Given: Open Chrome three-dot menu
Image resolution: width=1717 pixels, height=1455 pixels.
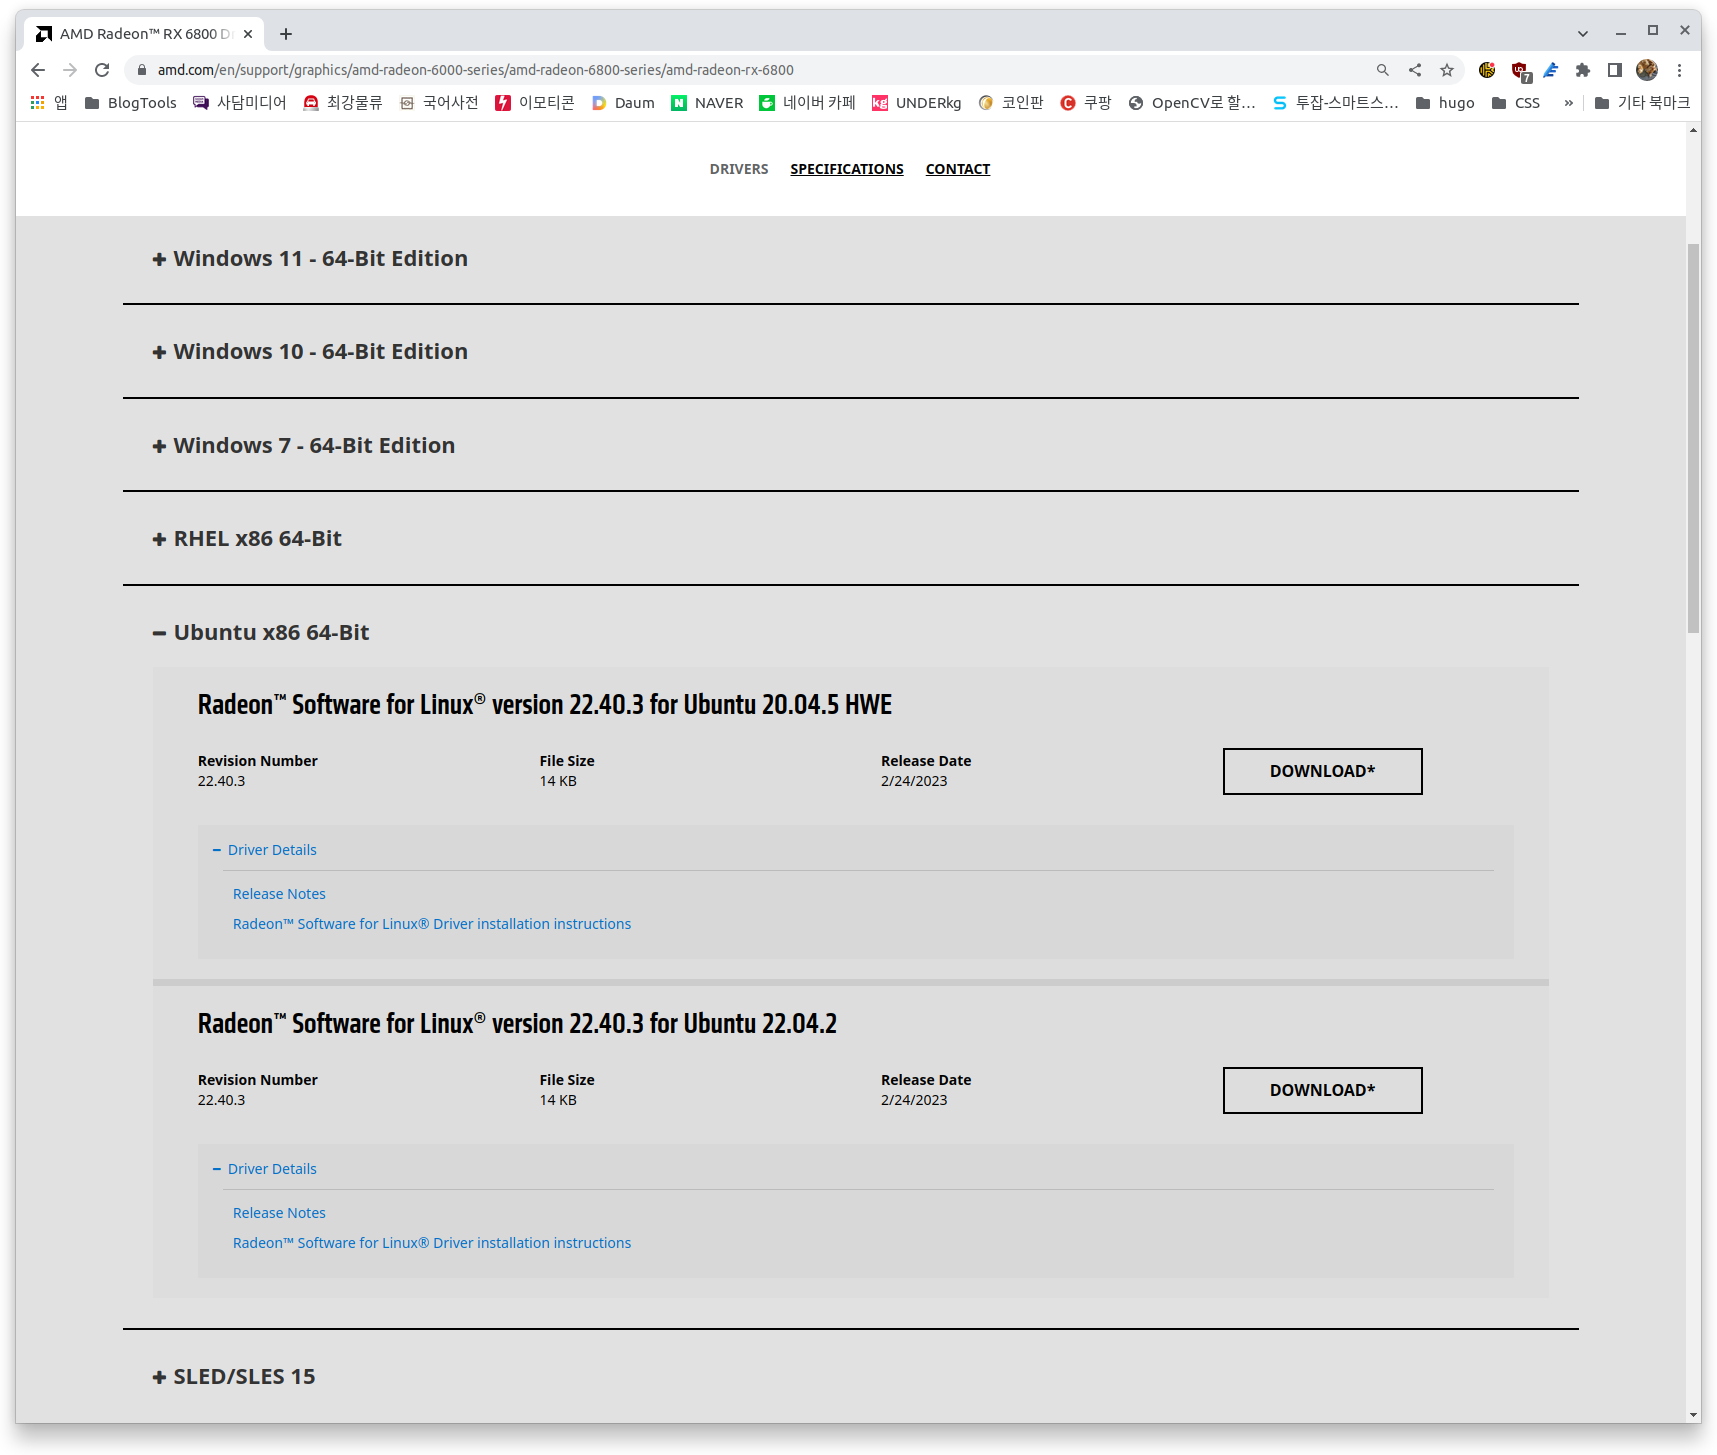Looking at the screenshot, I should [1679, 70].
